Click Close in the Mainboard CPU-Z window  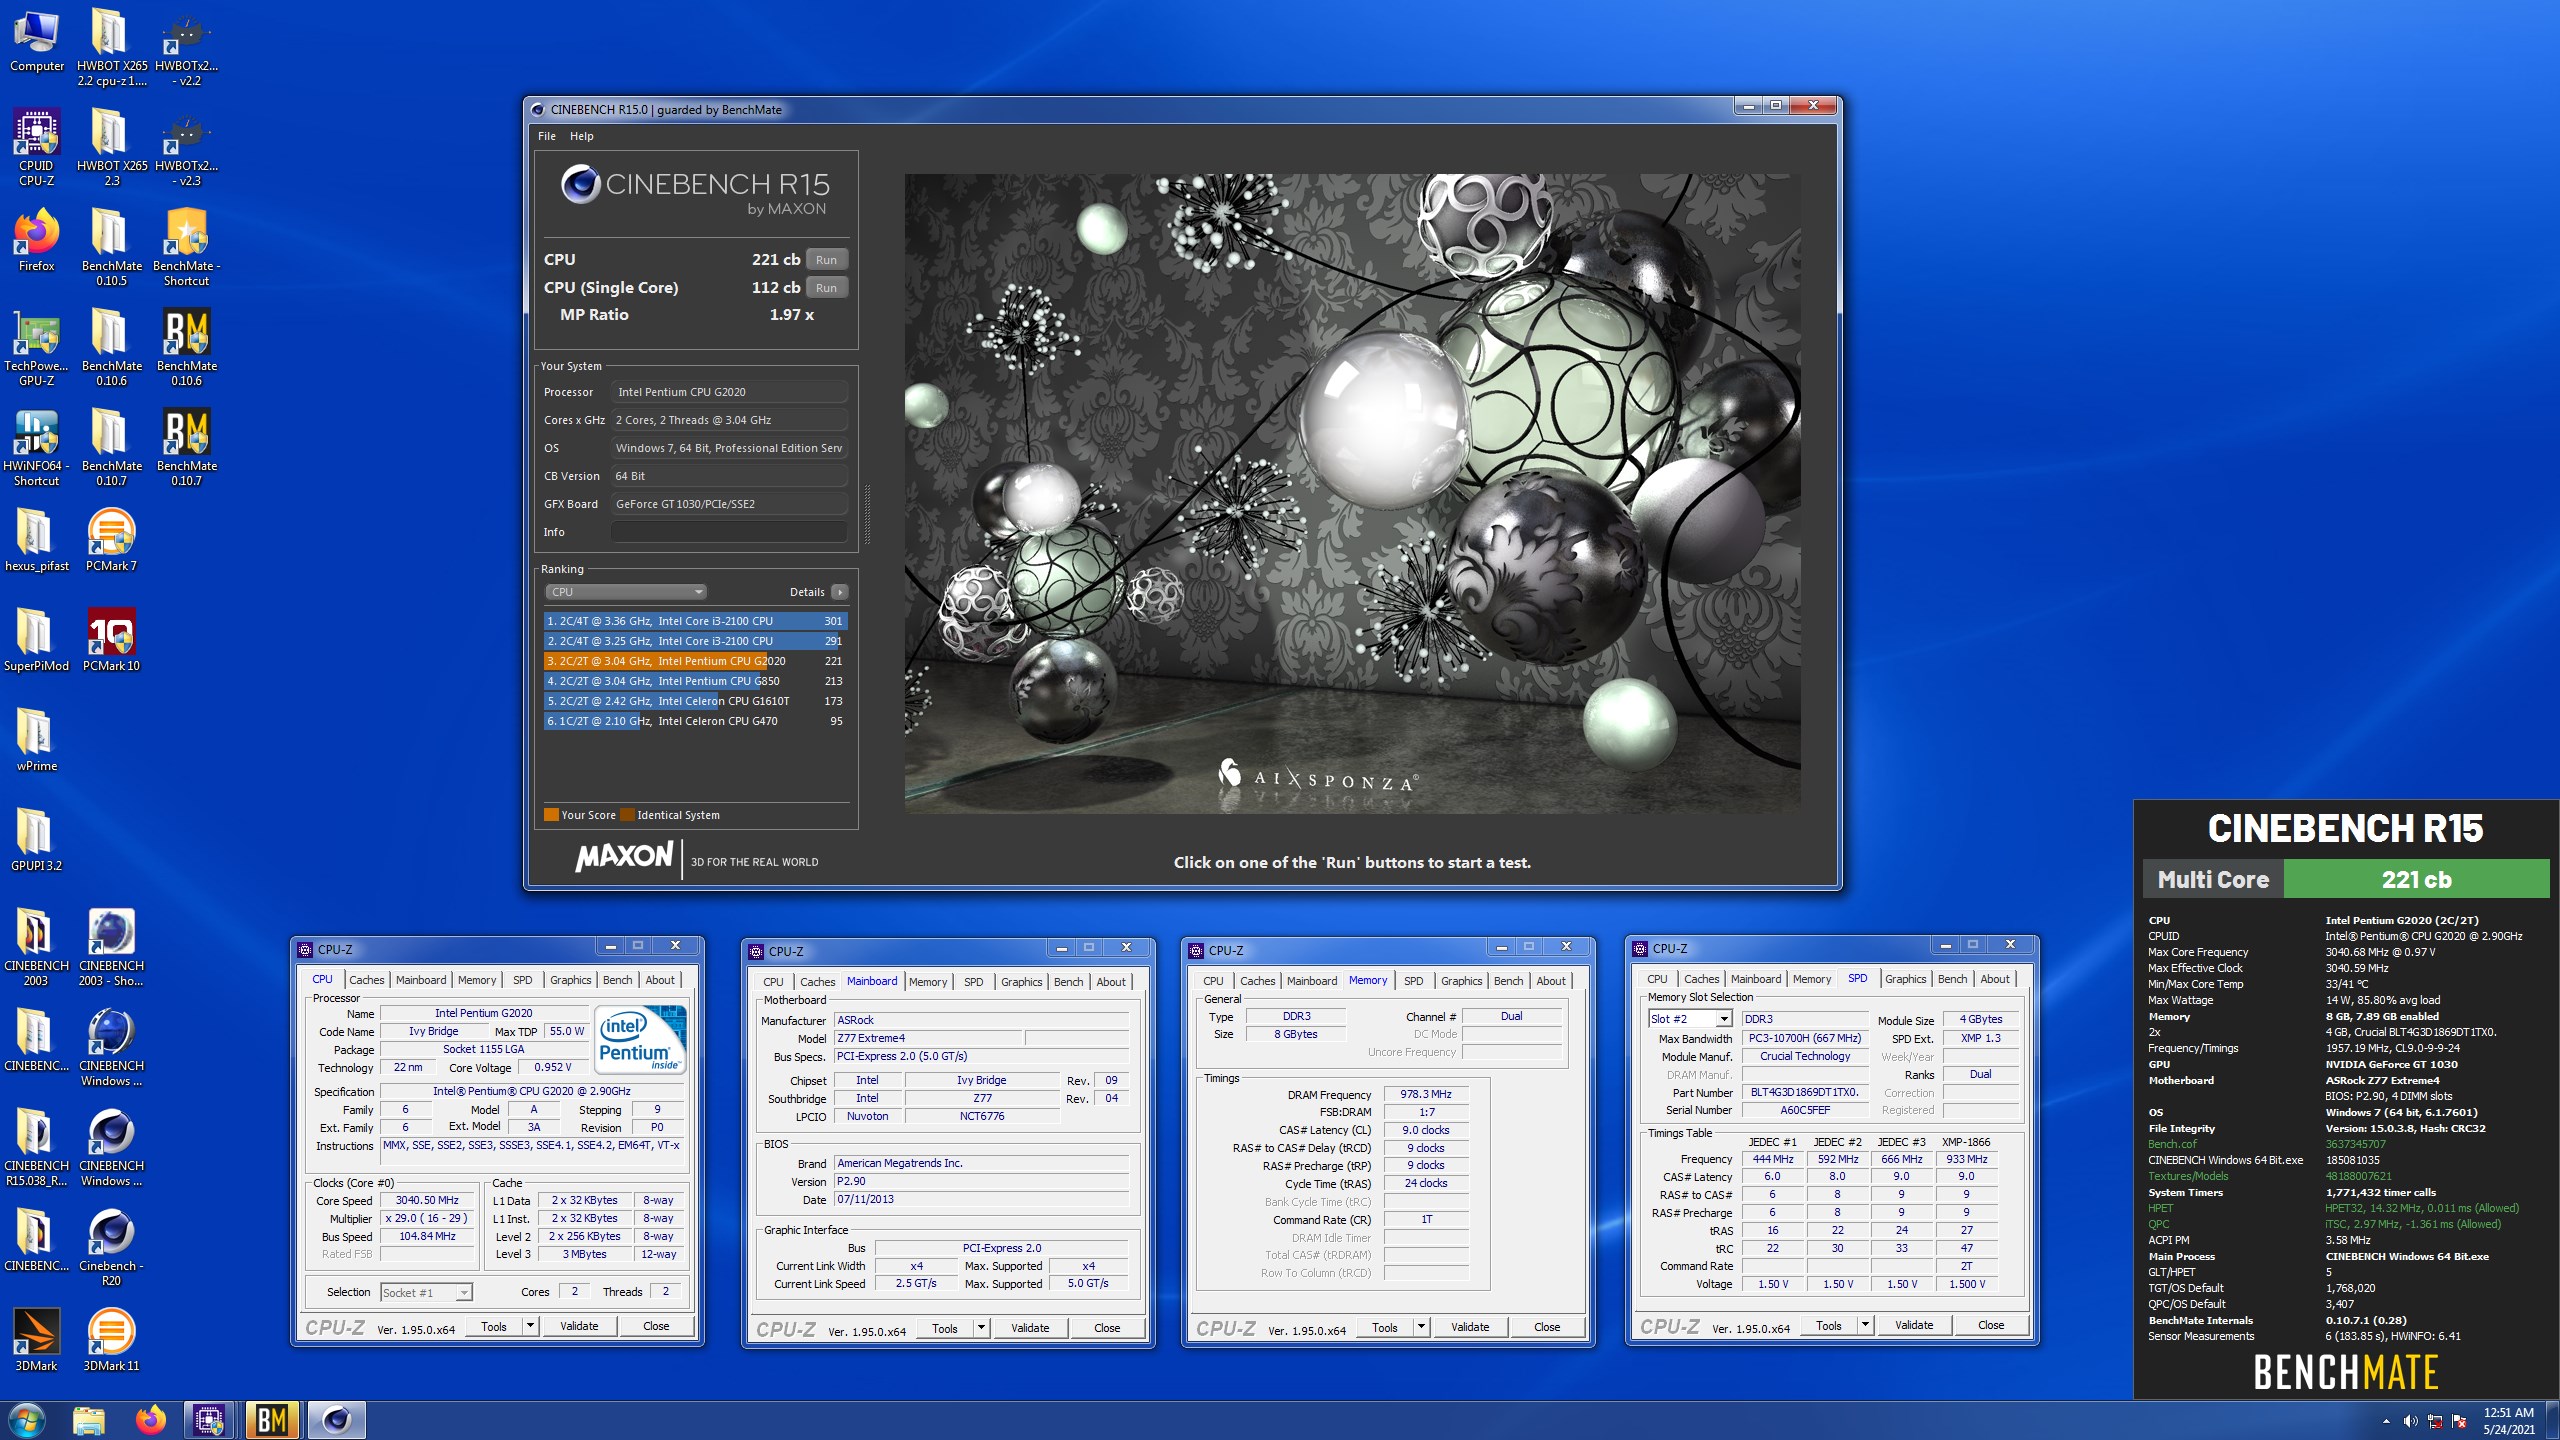[x=1107, y=1329]
